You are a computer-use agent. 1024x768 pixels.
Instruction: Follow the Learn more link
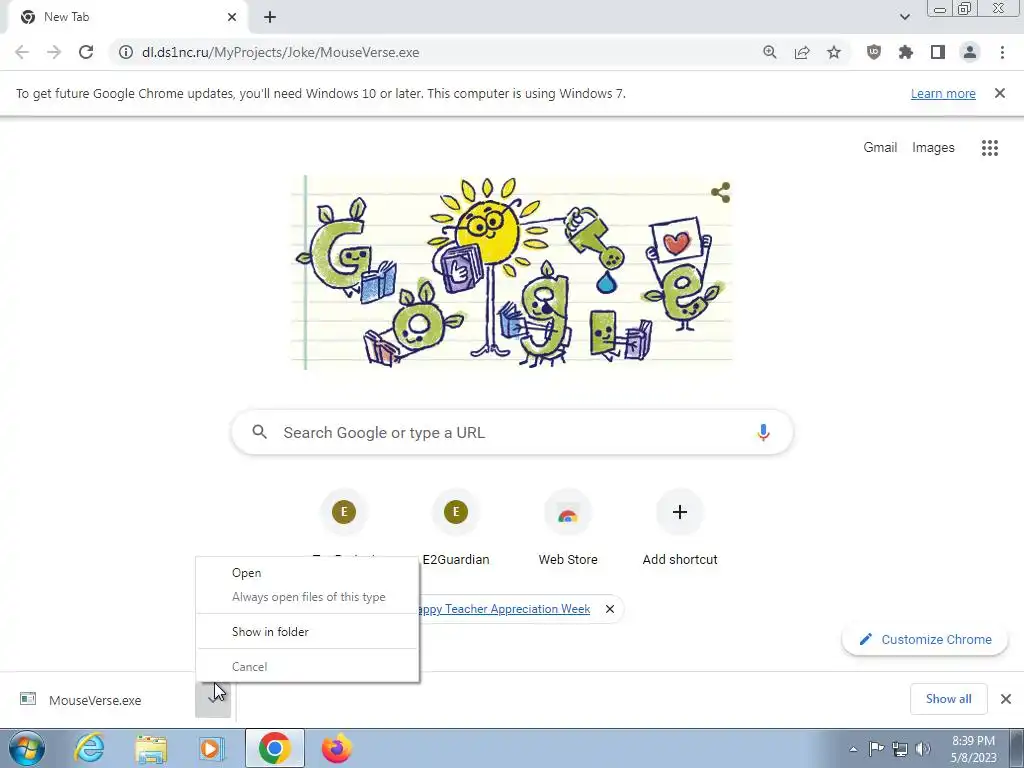click(943, 93)
